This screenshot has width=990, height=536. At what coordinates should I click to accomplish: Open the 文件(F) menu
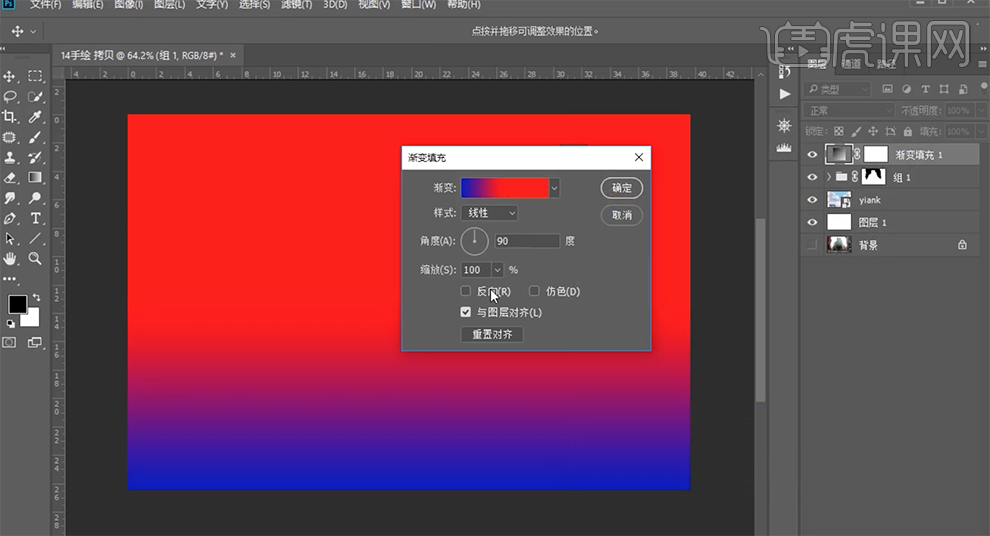[45, 4]
